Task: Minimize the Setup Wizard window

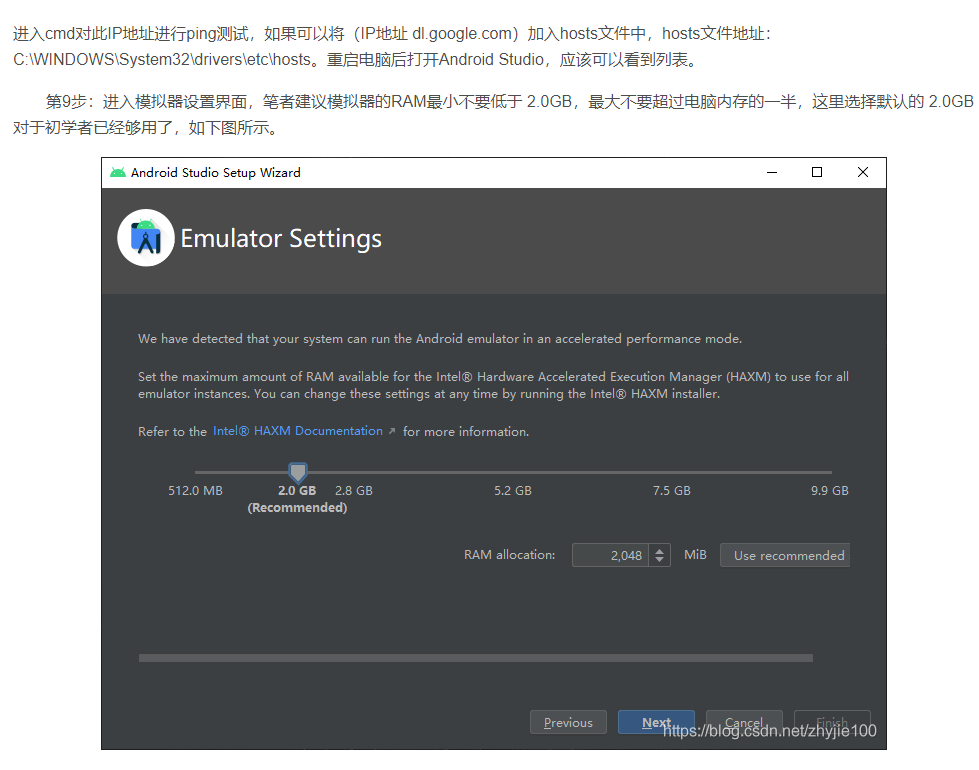Action: point(772,172)
